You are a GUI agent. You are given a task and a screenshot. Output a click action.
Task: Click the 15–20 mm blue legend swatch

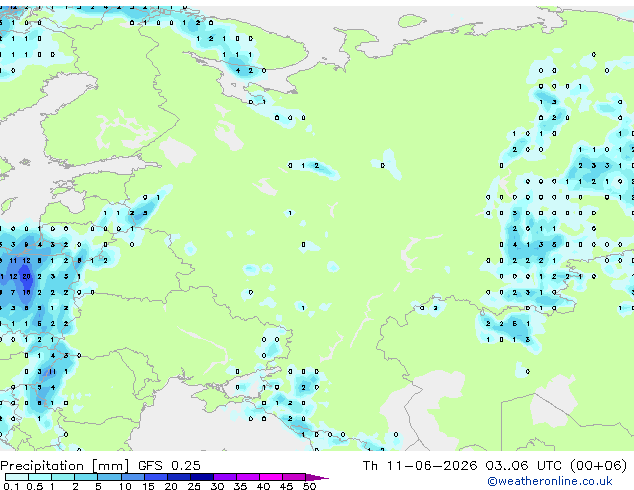tap(156, 477)
